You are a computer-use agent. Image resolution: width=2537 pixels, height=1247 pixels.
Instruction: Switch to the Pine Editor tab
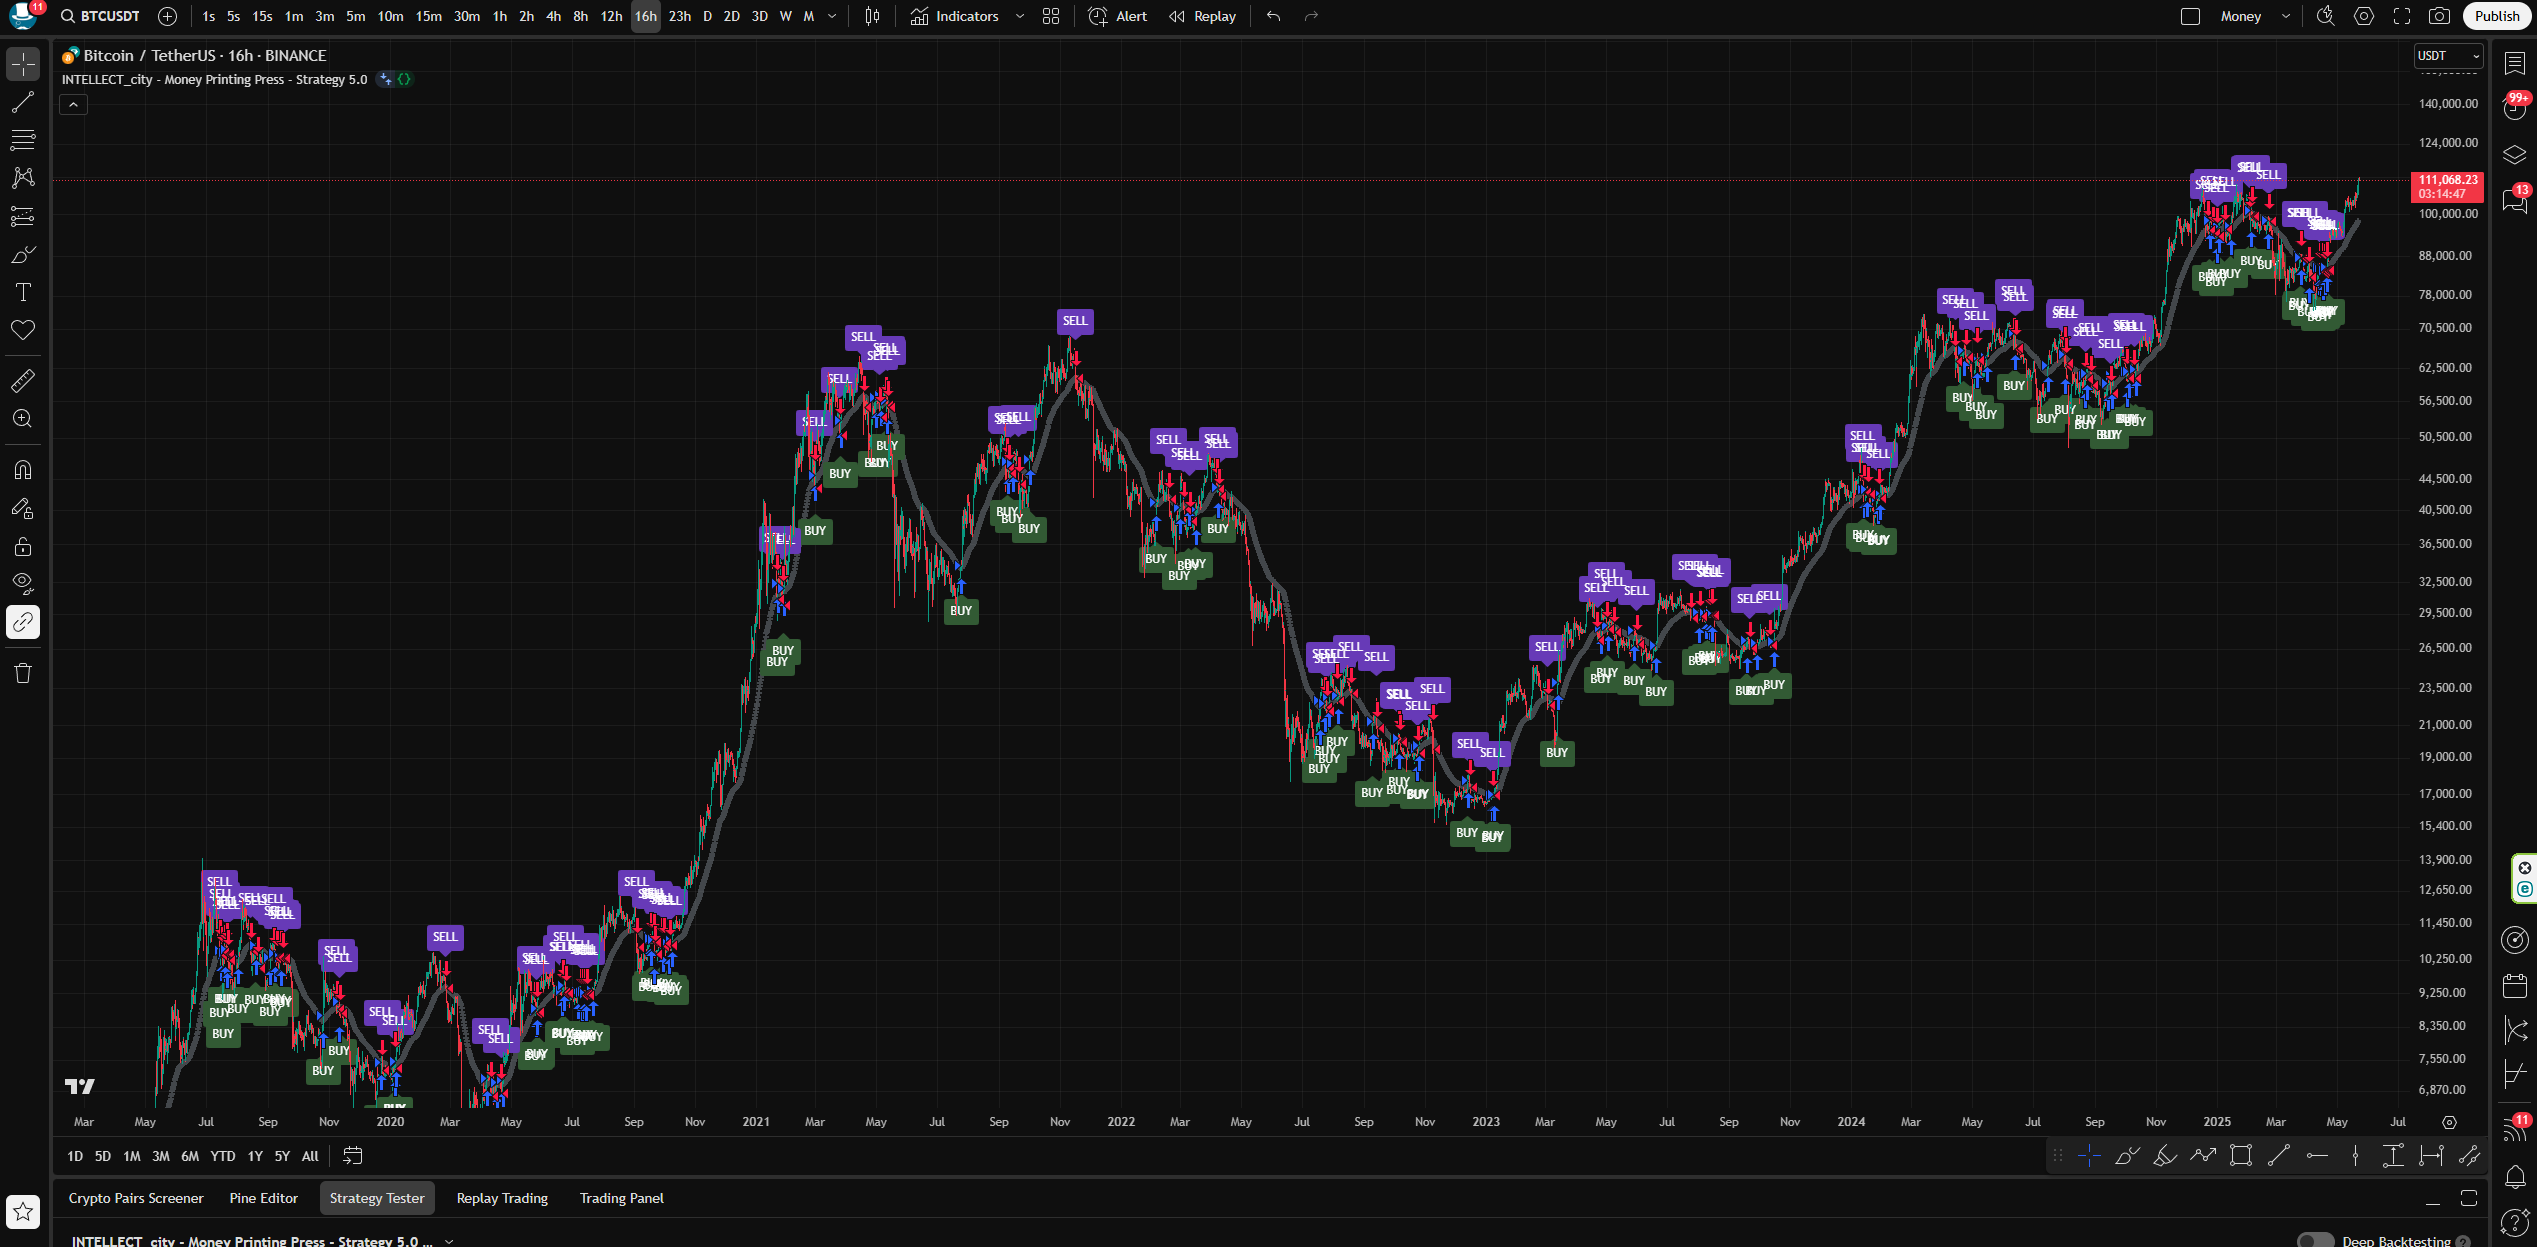point(263,1198)
